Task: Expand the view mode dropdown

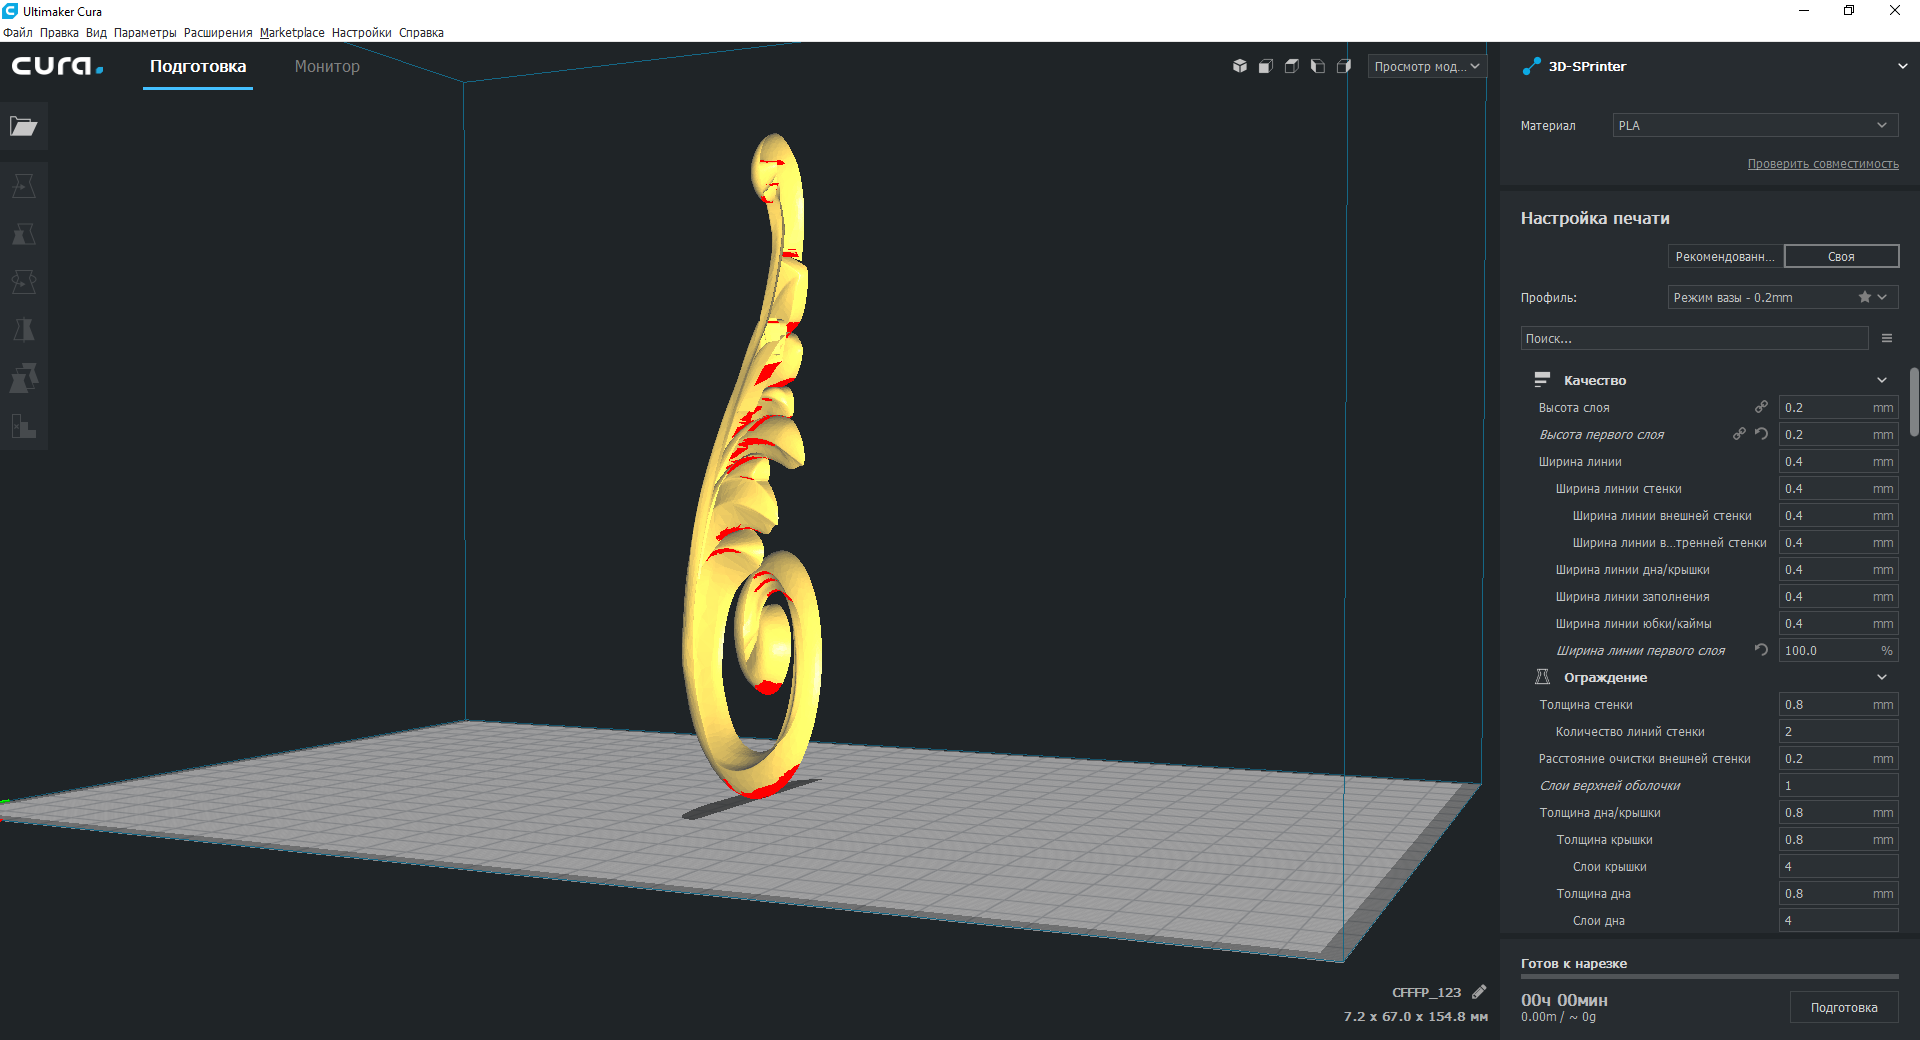Action: pos(1427,66)
